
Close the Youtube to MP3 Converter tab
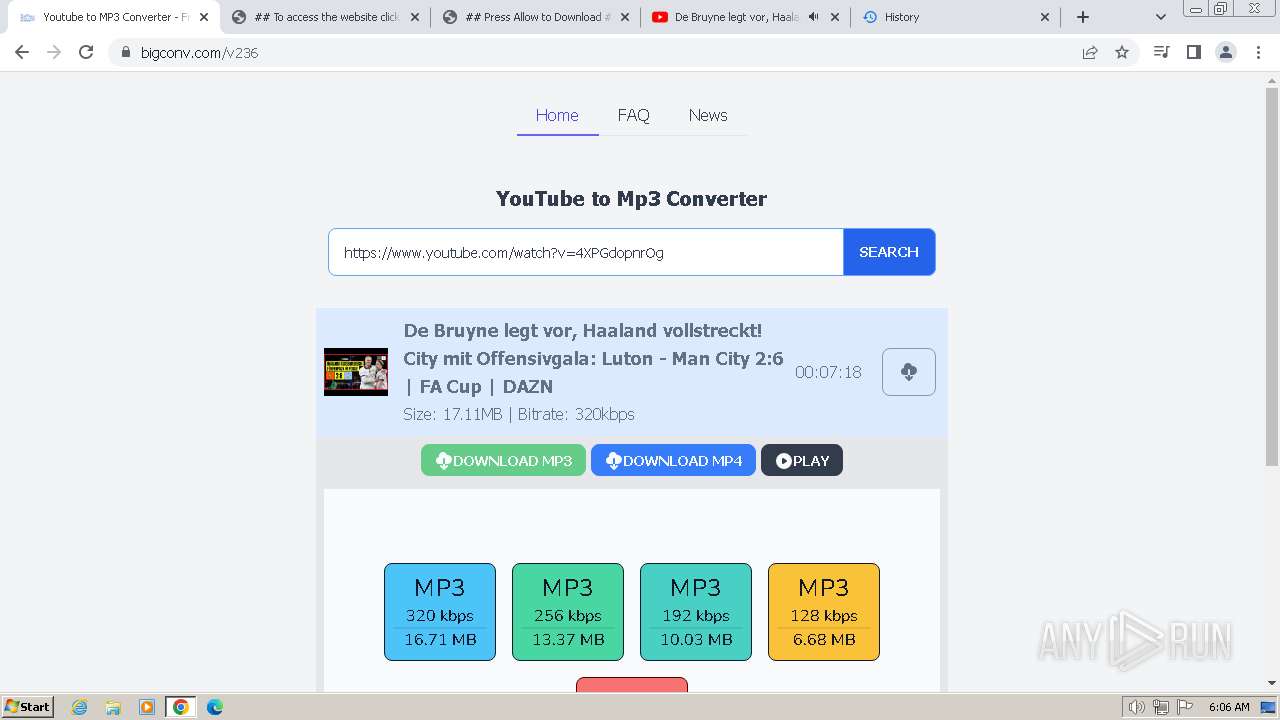pos(204,17)
